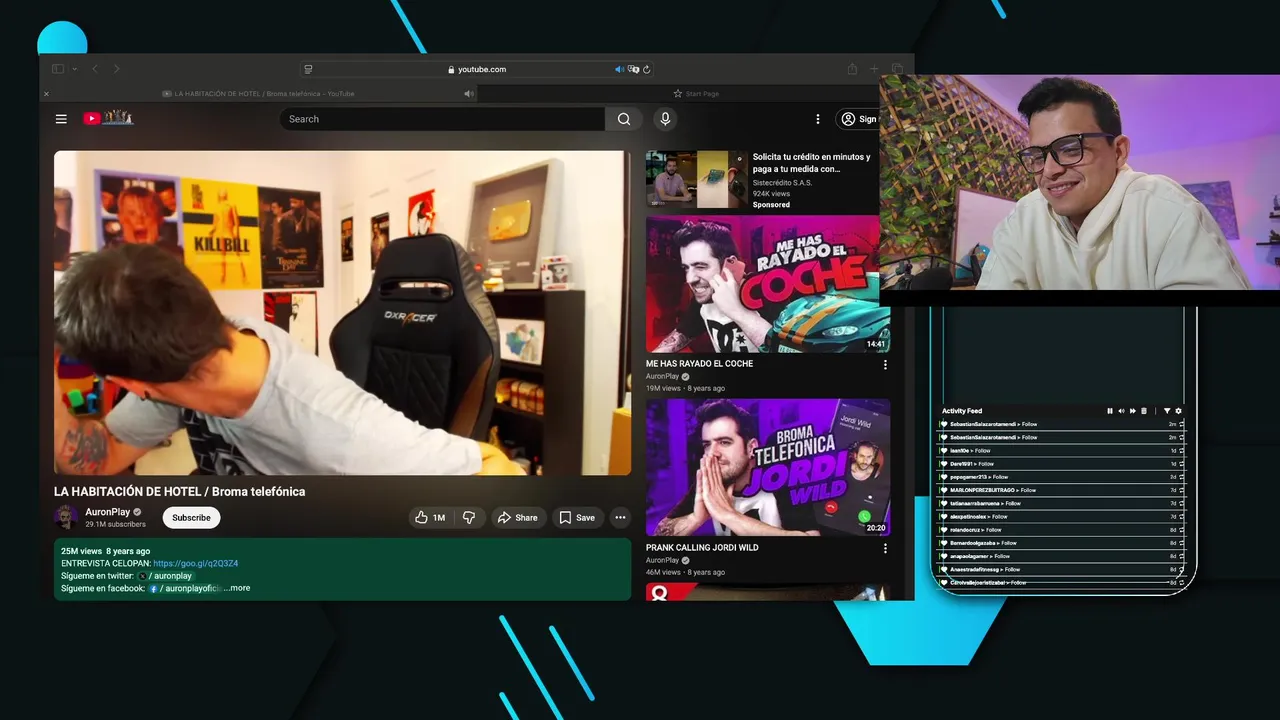1280x720 pixels.
Task: Open AuronPlay channel name link
Action: tap(108, 512)
